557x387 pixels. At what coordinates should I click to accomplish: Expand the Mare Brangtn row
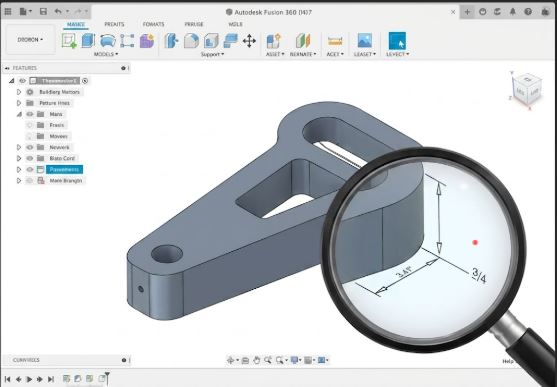tap(19, 181)
